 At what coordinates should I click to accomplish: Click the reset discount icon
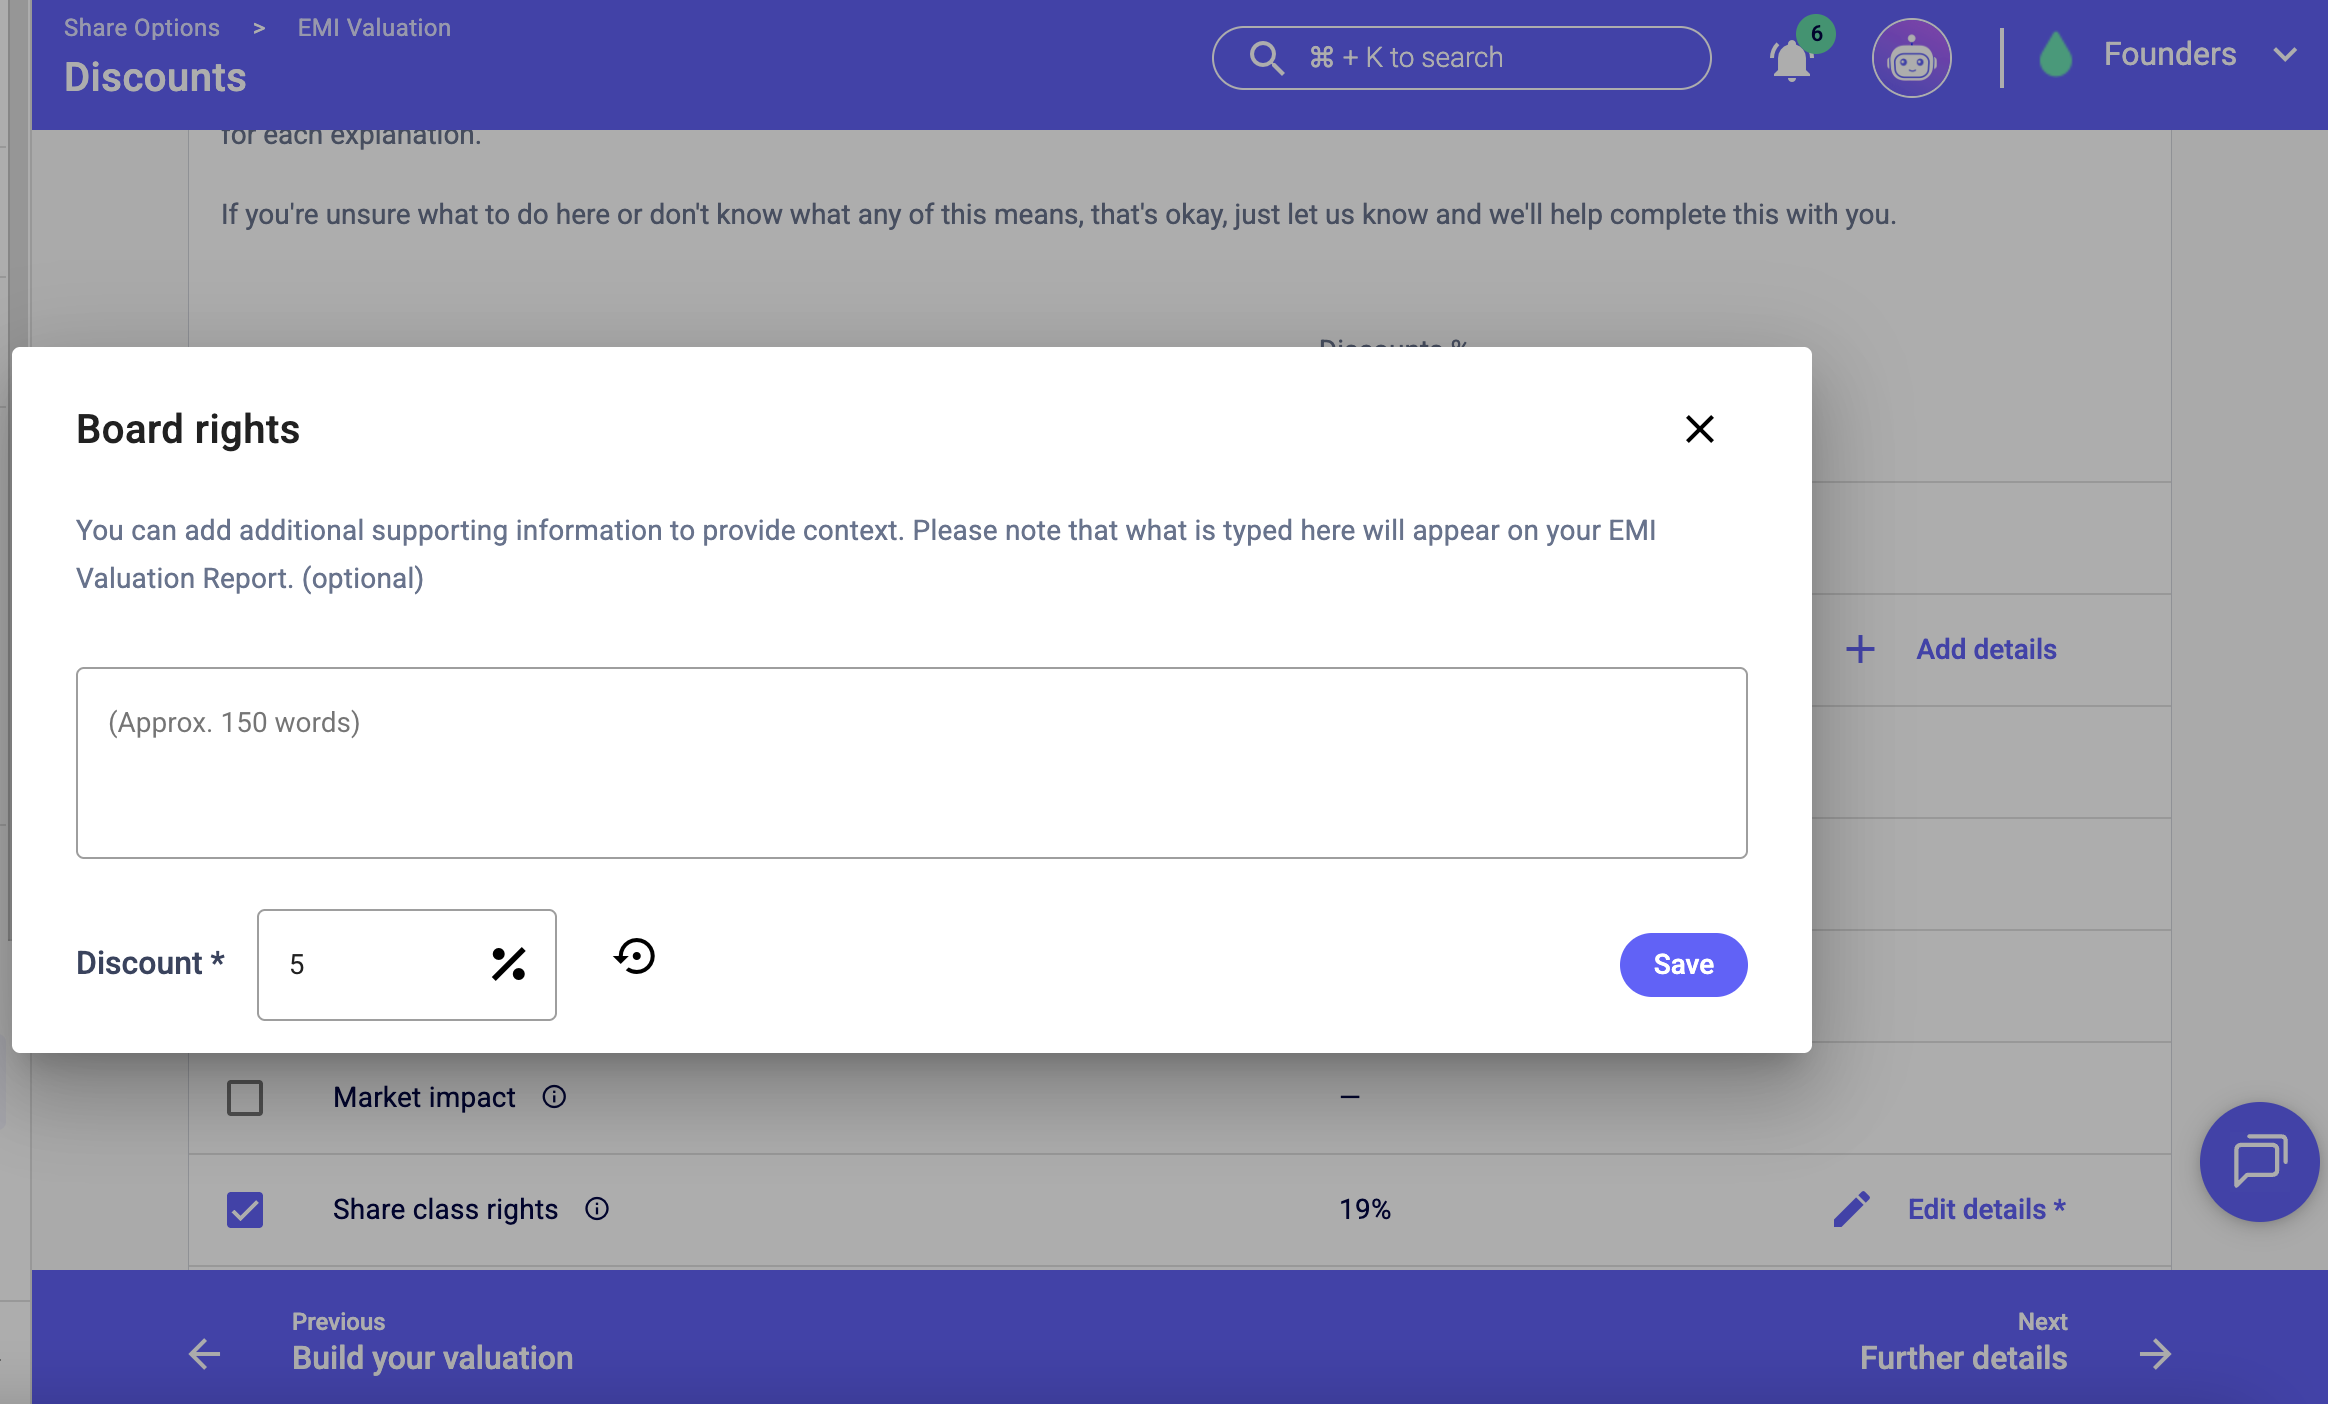(x=635, y=957)
